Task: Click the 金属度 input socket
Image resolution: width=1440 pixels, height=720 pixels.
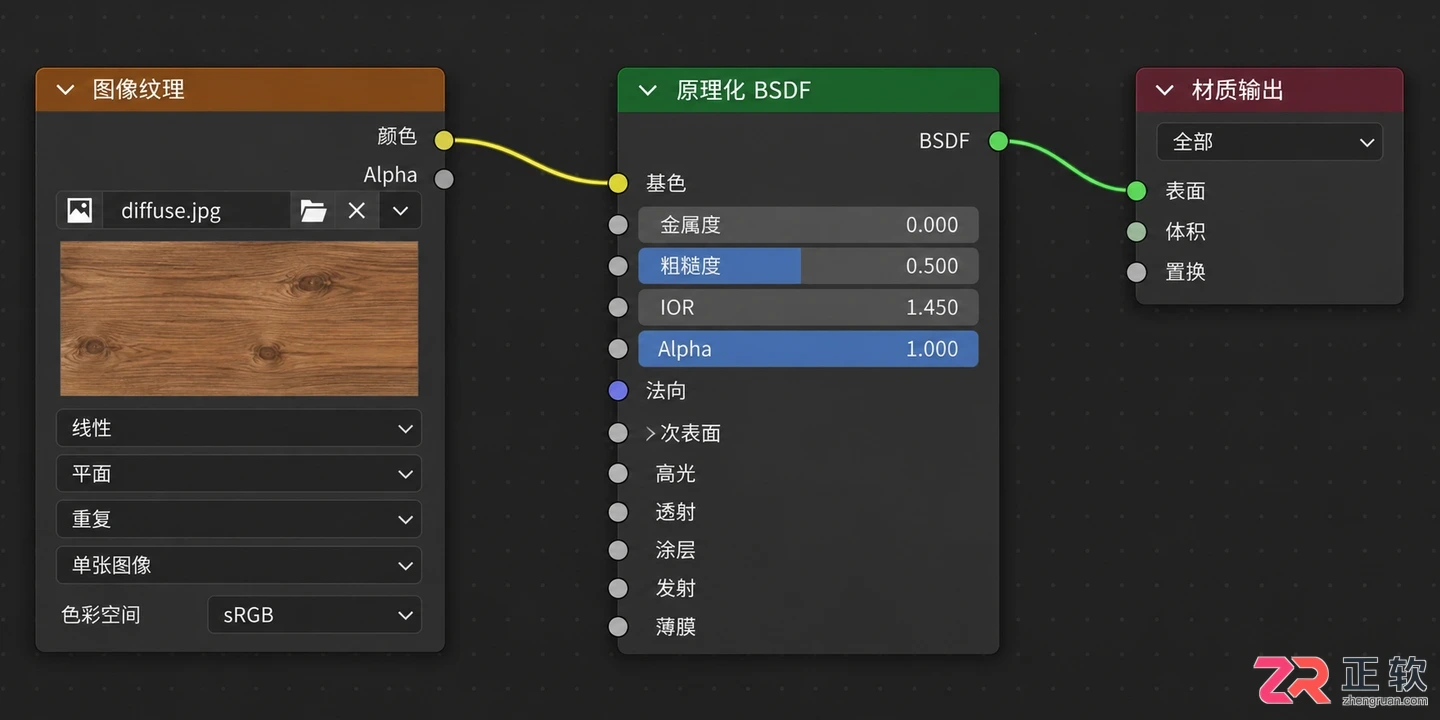Action: [x=618, y=225]
